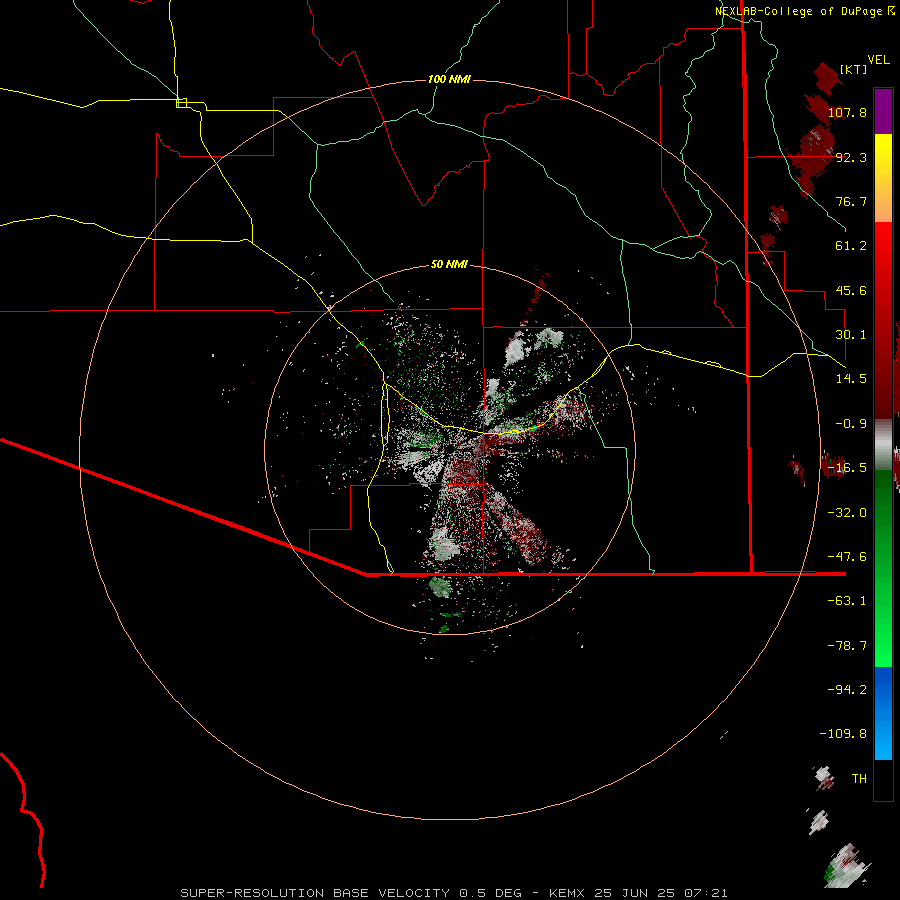Click the 92.3 velocity scale value

(851, 157)
